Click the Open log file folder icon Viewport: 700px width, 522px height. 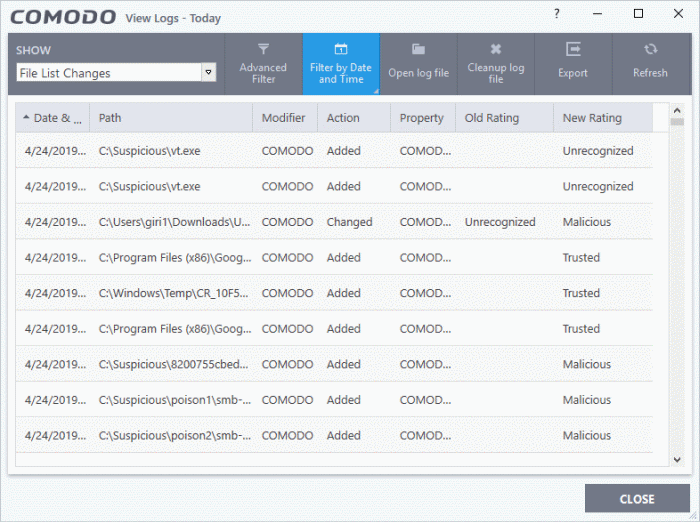pyautogui.click(x=418, y=49)
